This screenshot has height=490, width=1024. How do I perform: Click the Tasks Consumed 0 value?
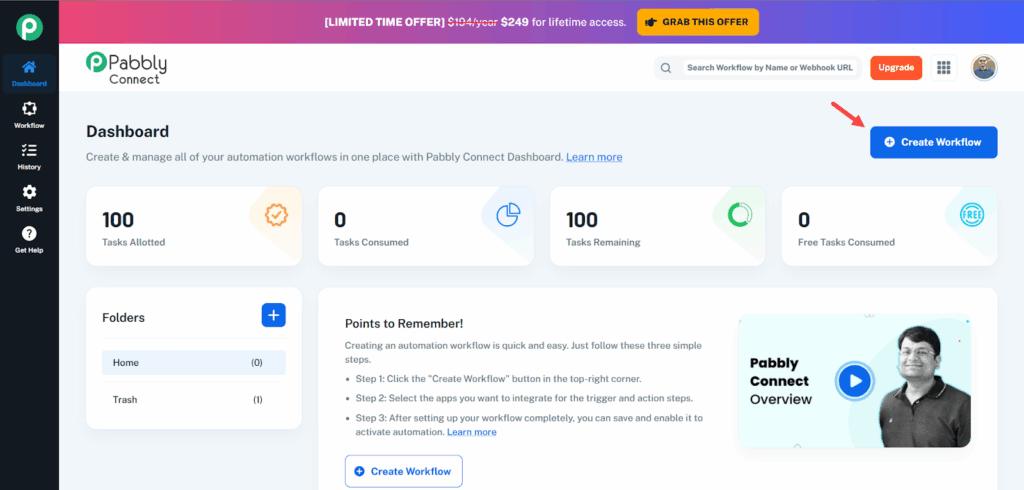point(340,220)
